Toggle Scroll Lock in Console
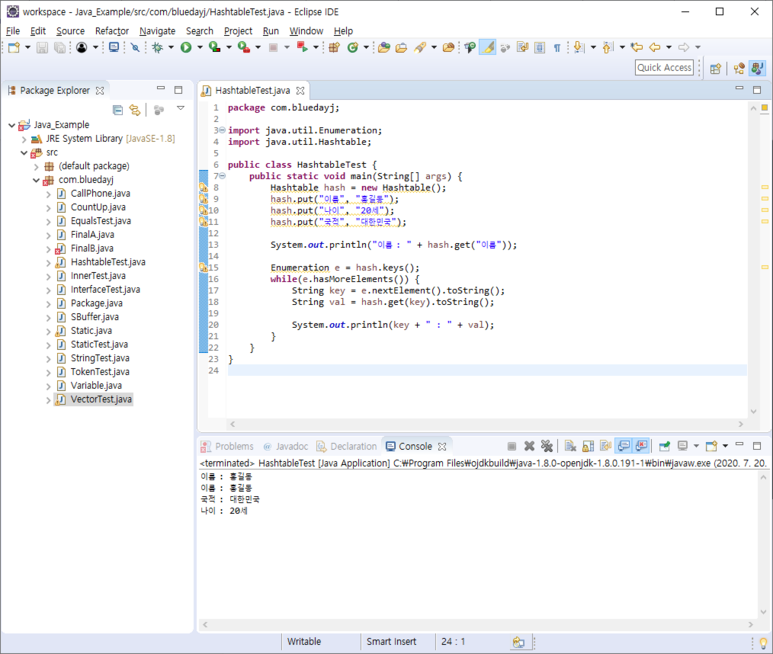 [588, 446]
